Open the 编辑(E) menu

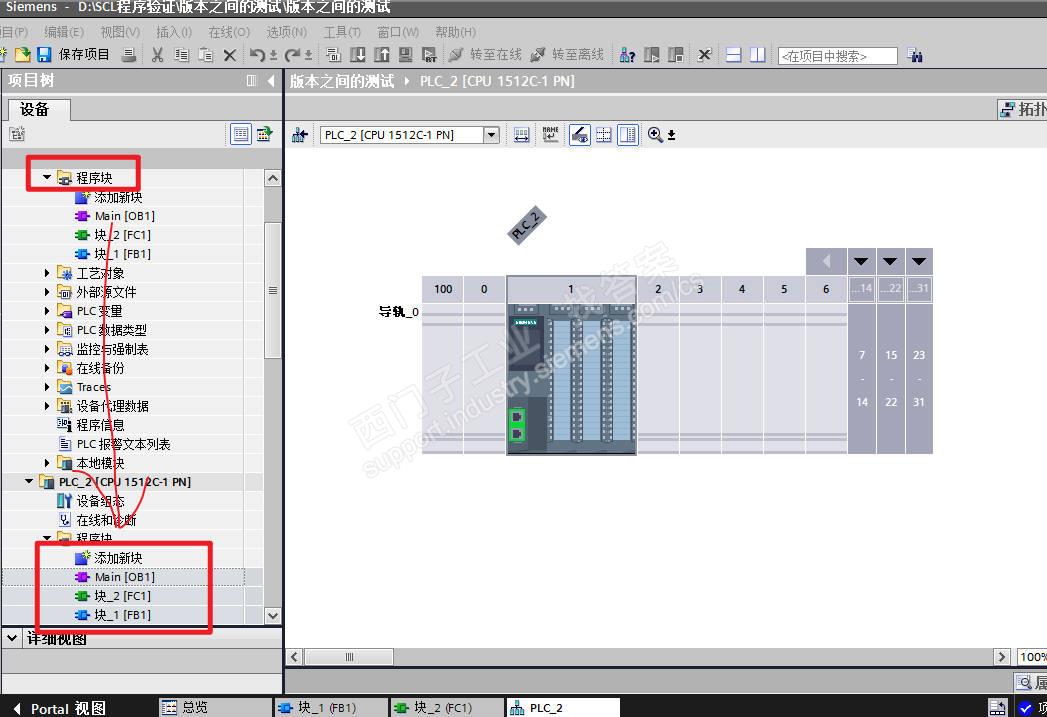pos(64,32)
